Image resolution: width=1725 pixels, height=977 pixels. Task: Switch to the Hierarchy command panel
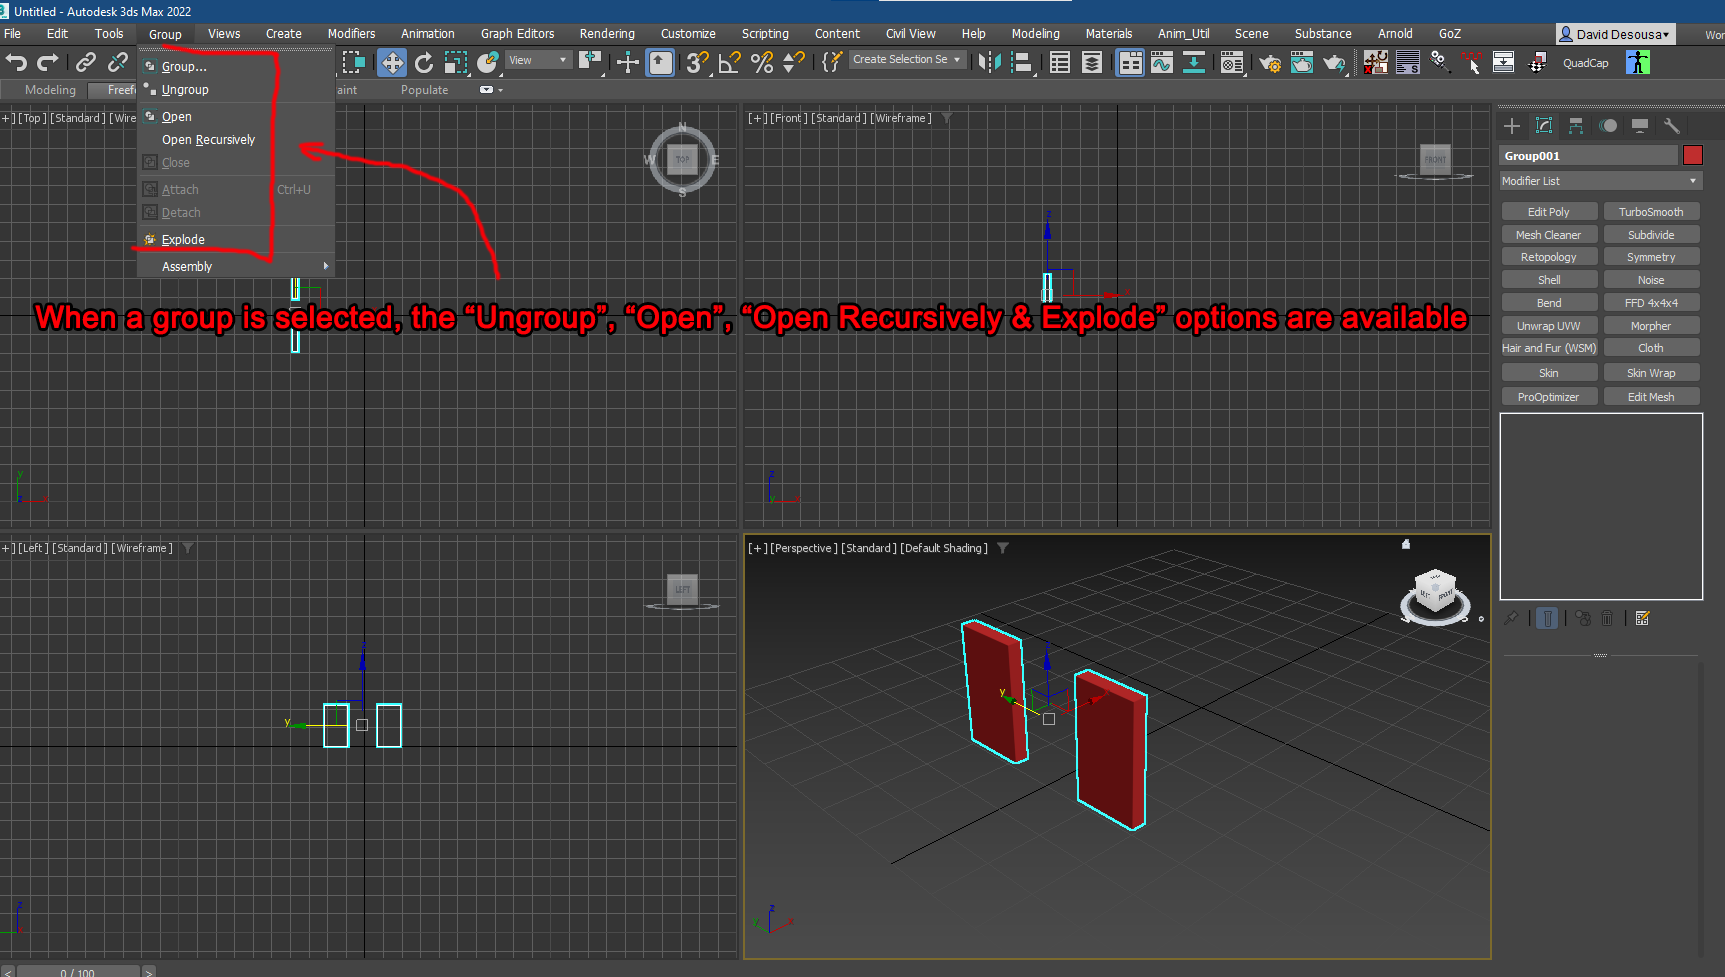pyautogui.click(x=1576, y=126)
